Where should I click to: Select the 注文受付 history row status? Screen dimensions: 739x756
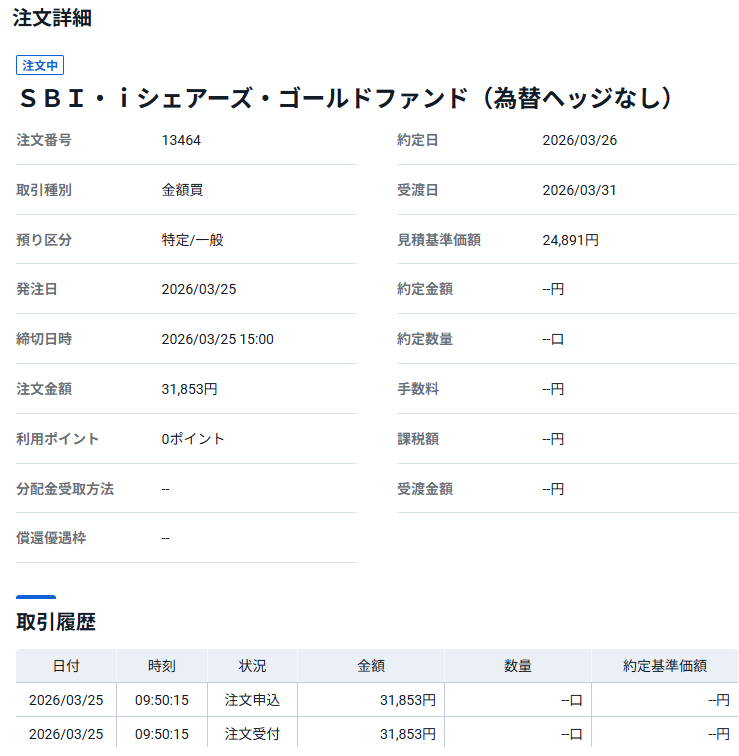pyautogui.click(x=252, y=734)
